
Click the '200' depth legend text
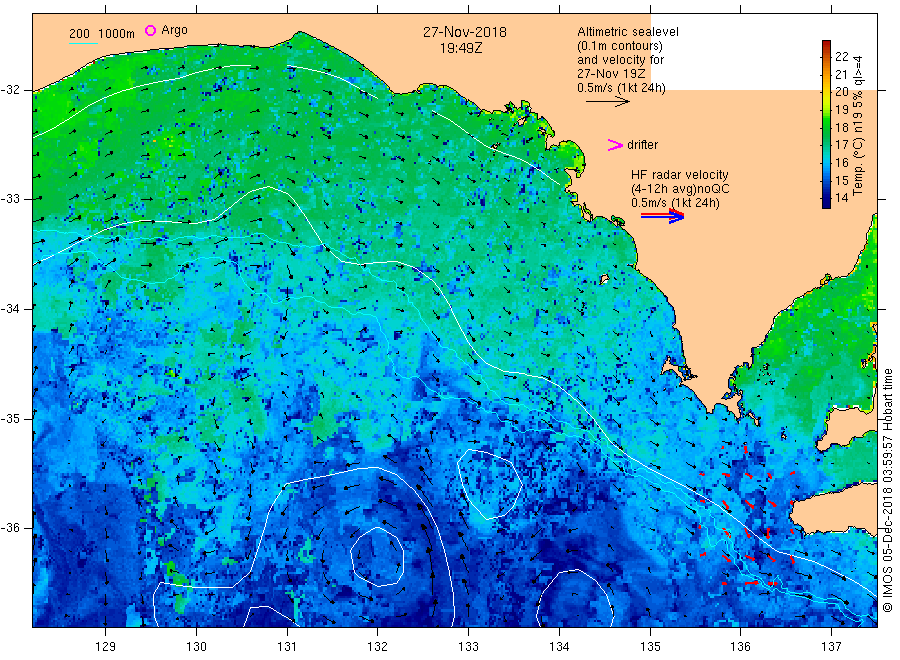click(x=79, y=34)
